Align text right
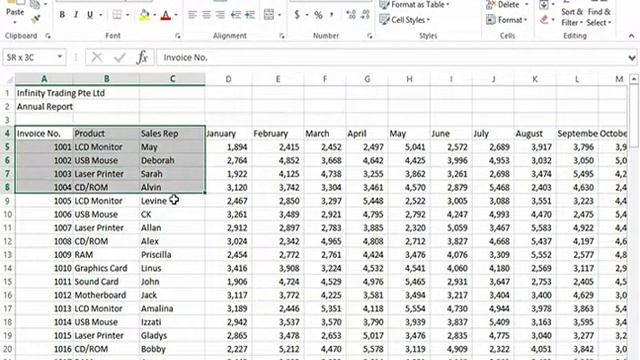640x360 pixels. pyautogui.click(x=220, y=15)
